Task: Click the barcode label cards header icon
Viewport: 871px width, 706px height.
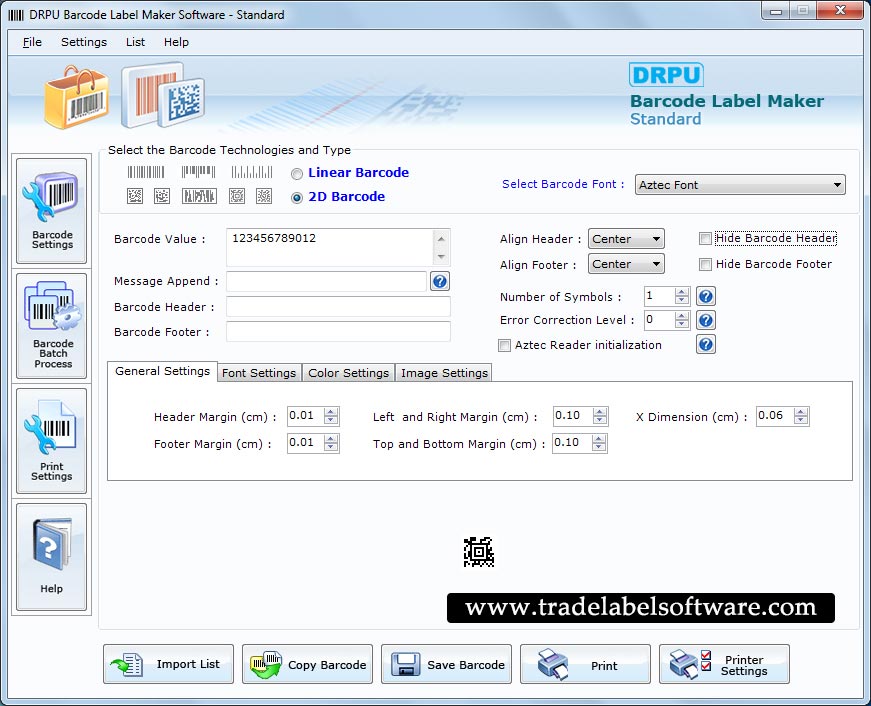Action: [x=163, y=95]
